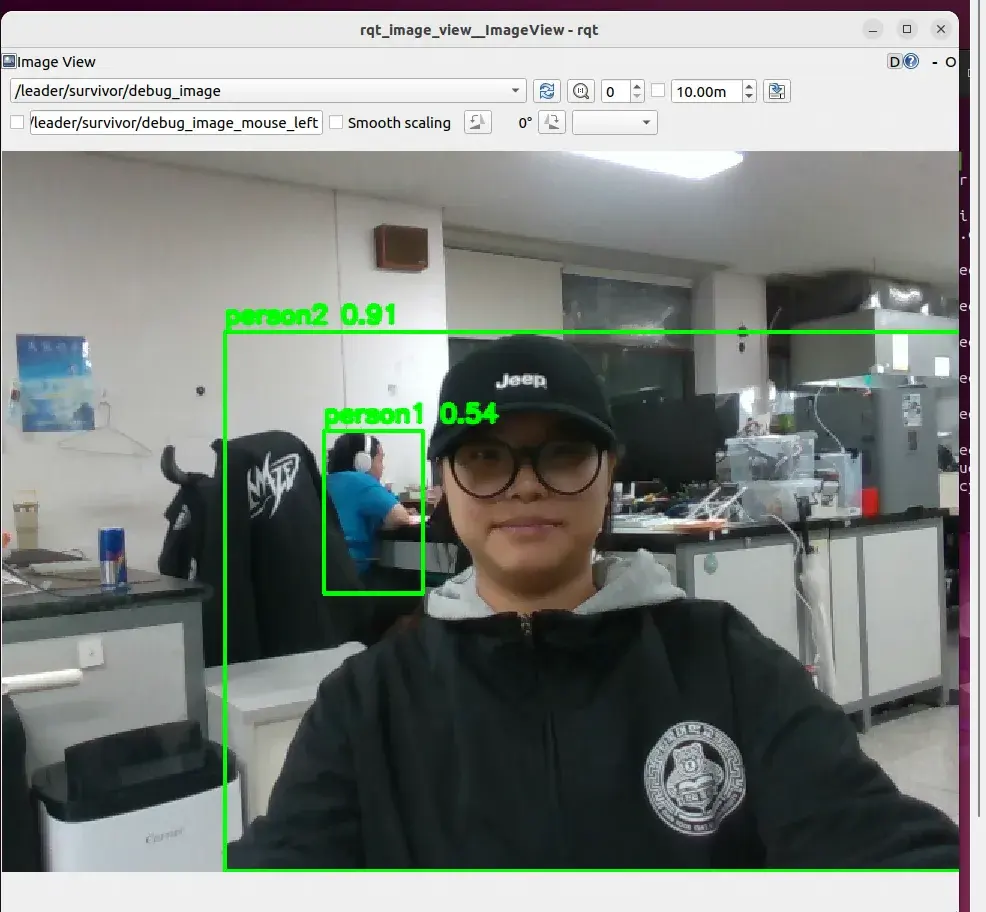Viewport: 986px width, 912px height.
Task: Toggle the Smooth scaling checkbox
Action: coord(336,122)
